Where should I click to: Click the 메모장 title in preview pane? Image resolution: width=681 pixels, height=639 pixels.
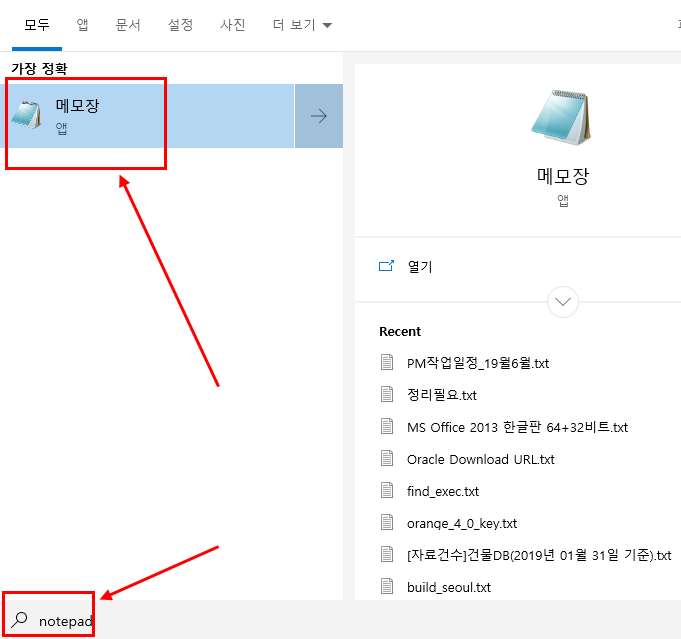tap(563, 176)
